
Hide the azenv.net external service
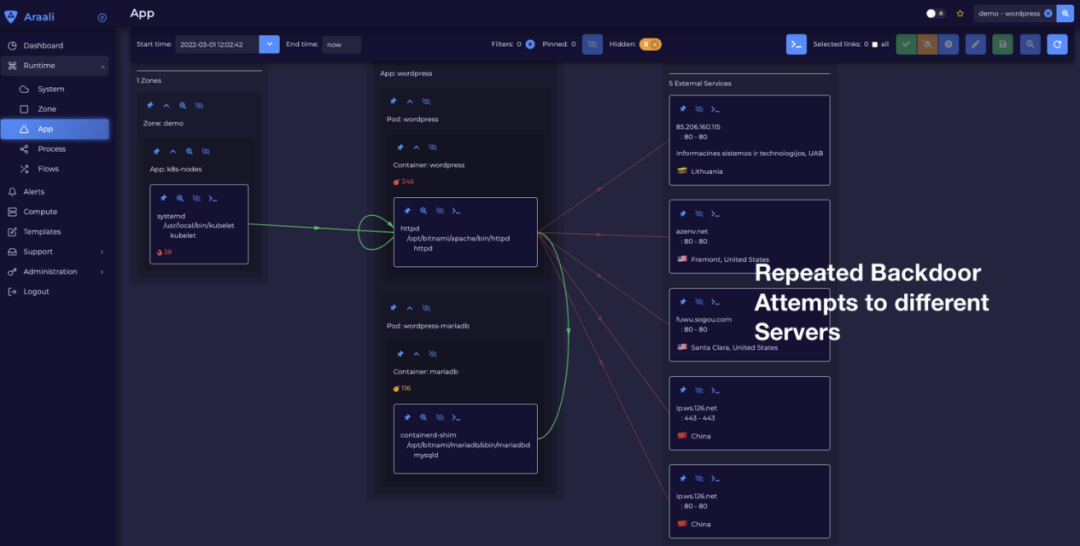click(699, 213)
